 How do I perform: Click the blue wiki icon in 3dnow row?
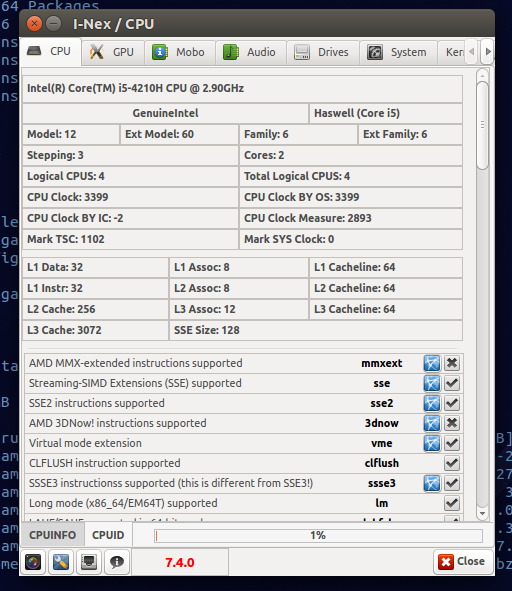[x=432, y=423]
